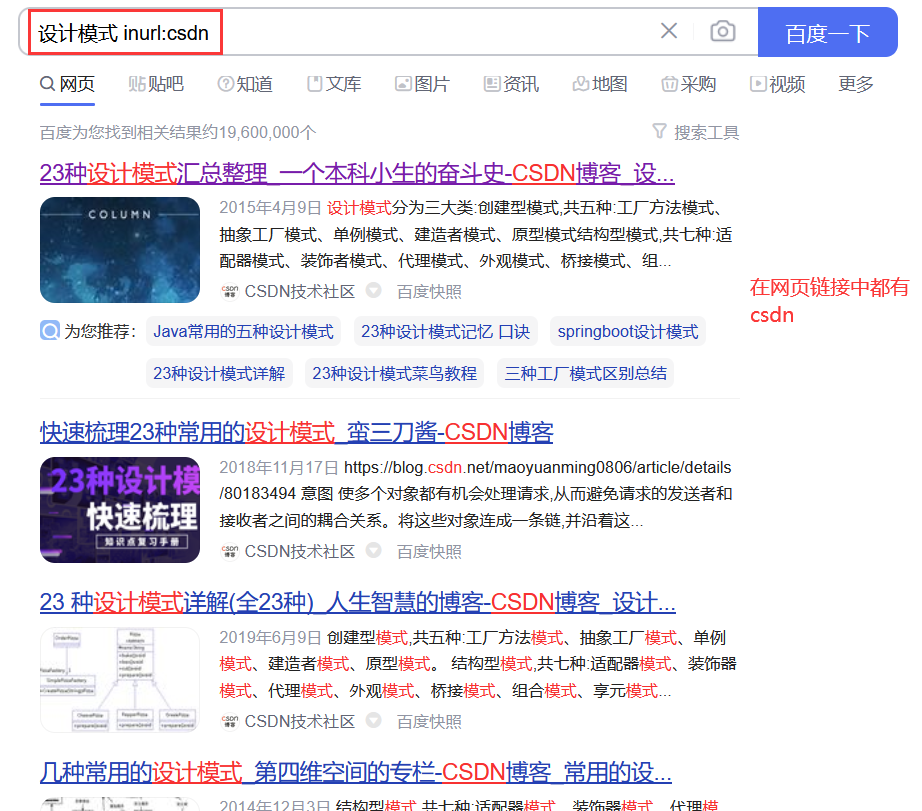The width and height of the screenshot is (922, 811).
Task: Switch to the 资讯 tab
Action: click(511, 84)
